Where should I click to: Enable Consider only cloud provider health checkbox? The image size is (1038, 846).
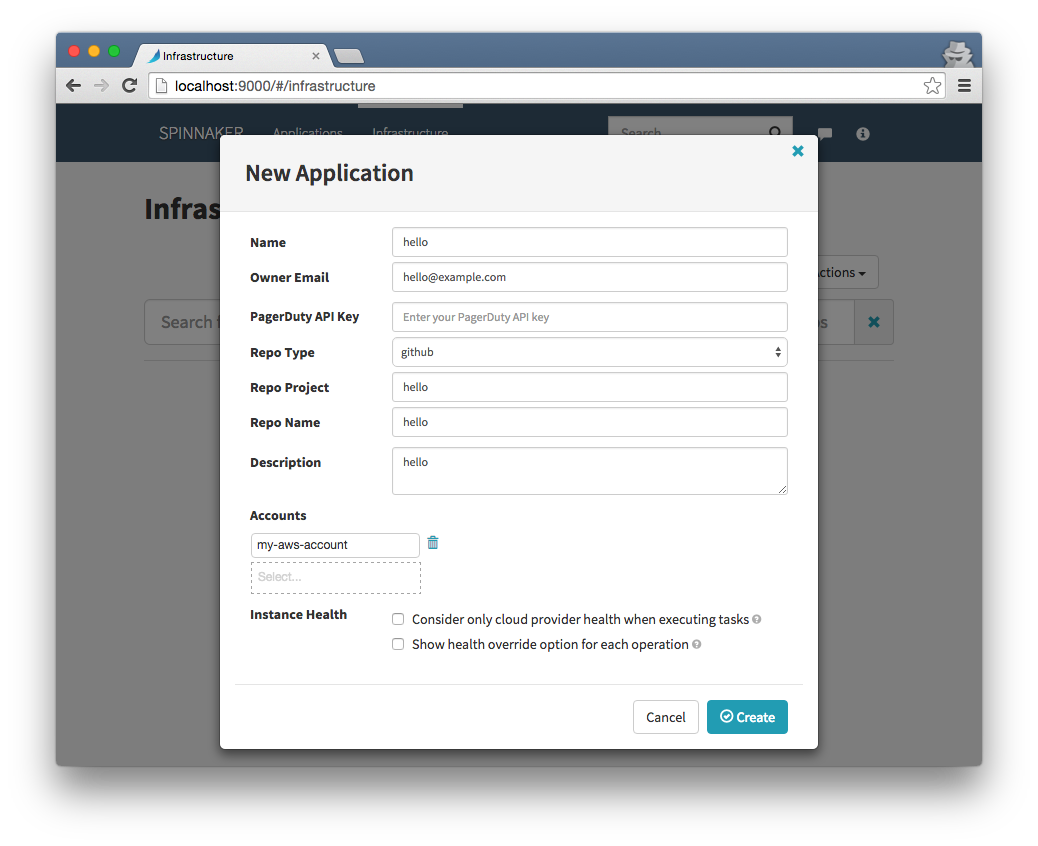coord(398,620)
